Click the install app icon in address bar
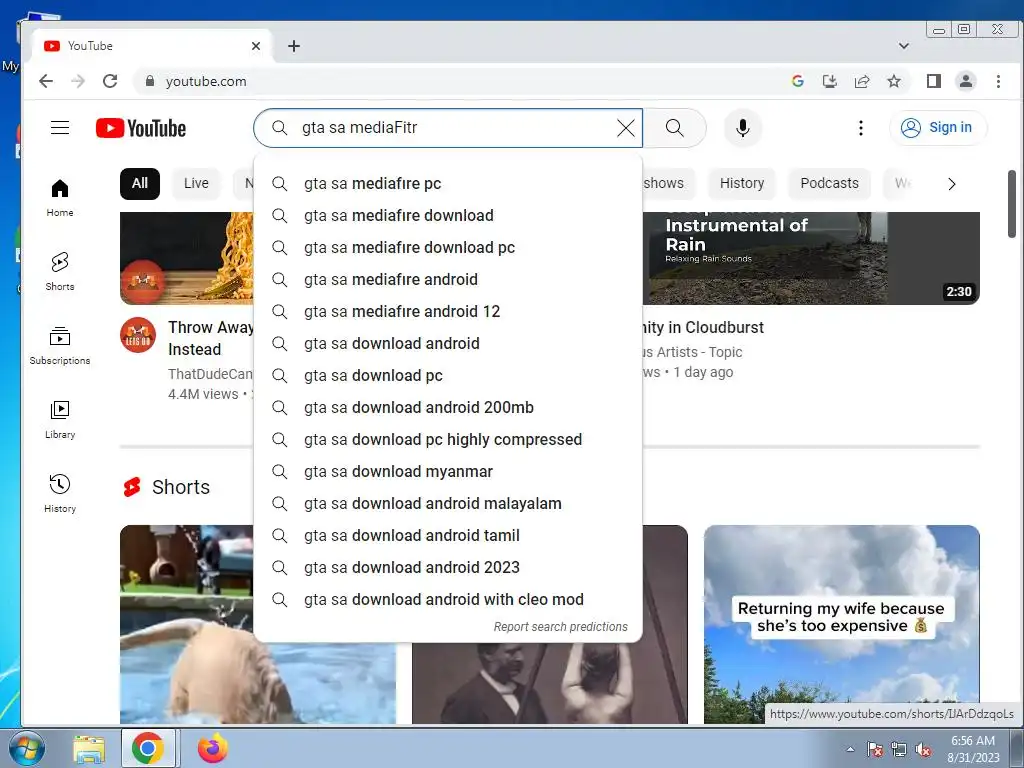This screenshot has width=1024, height=768. pyautogui.click(x=829, y=81)
